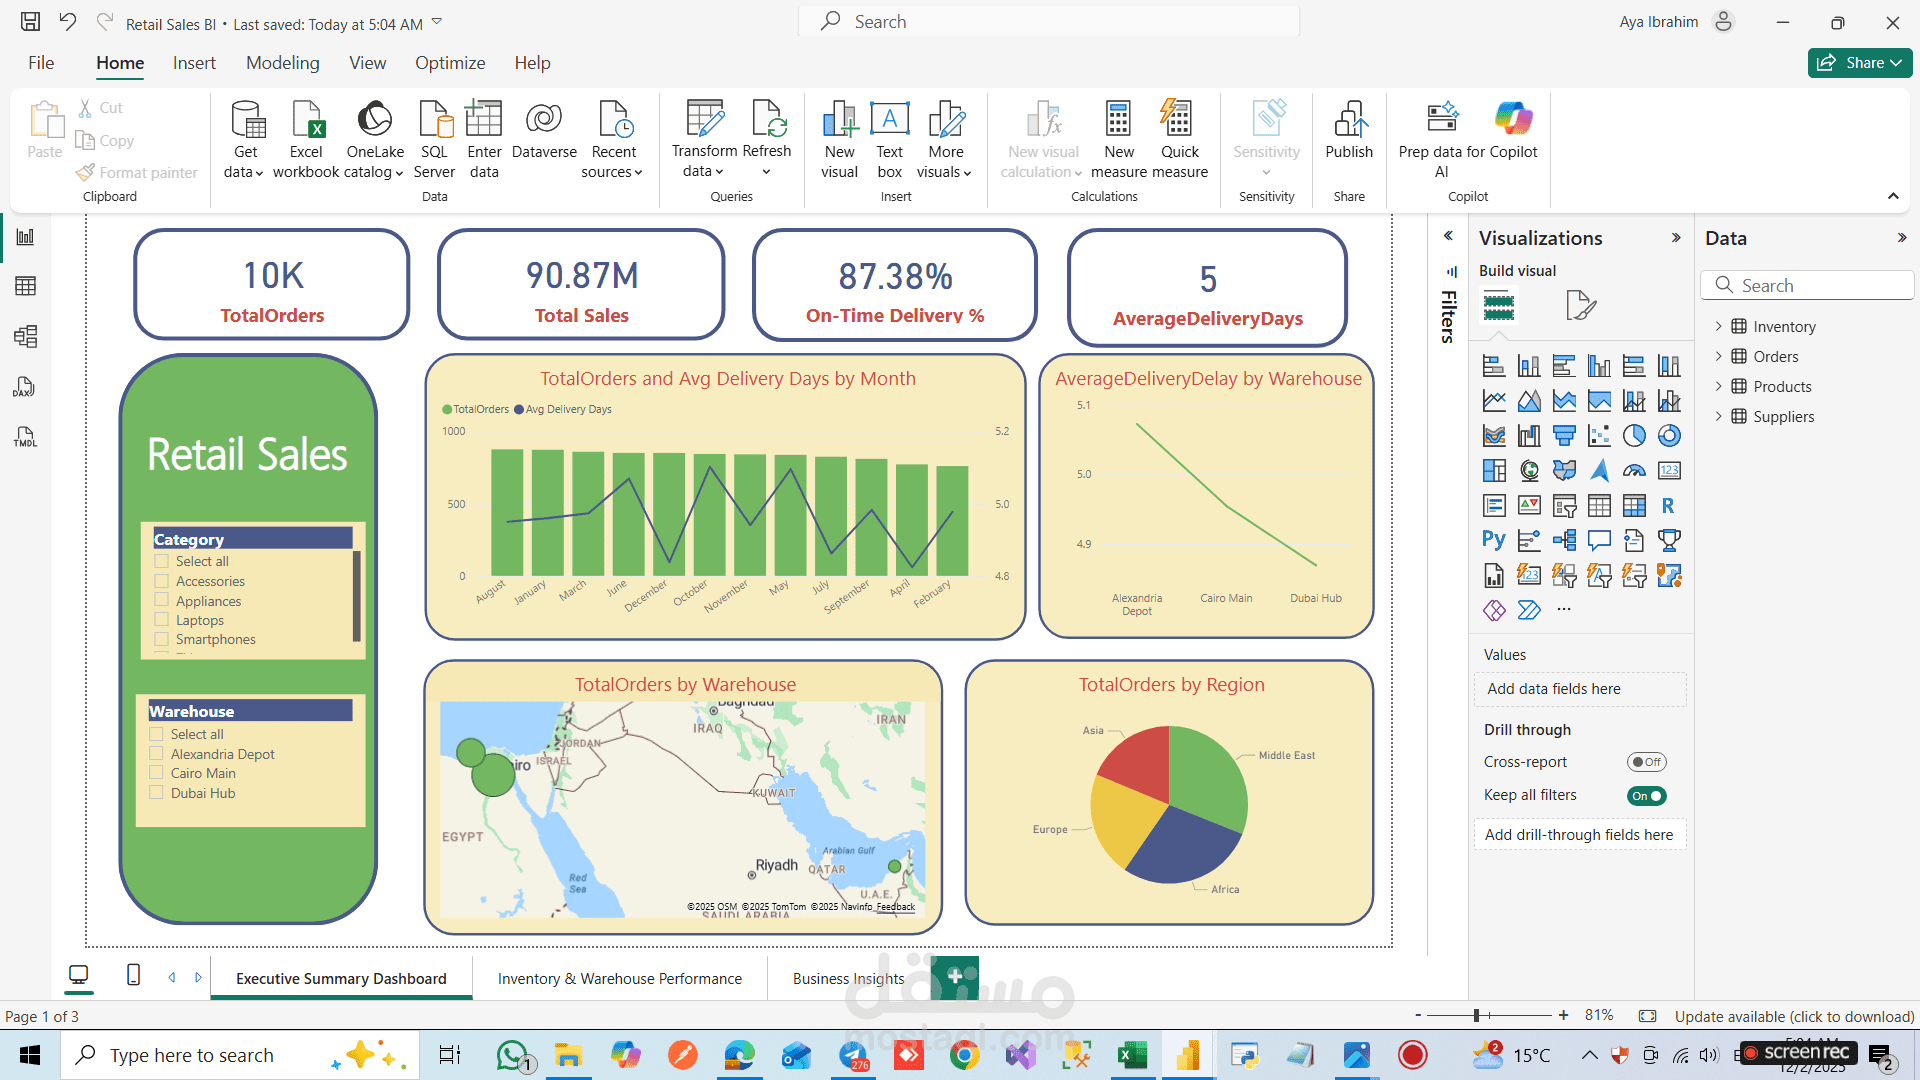Open the Modeling ribbon tab
1920x1080 pixels.
(x=283, y=62)
